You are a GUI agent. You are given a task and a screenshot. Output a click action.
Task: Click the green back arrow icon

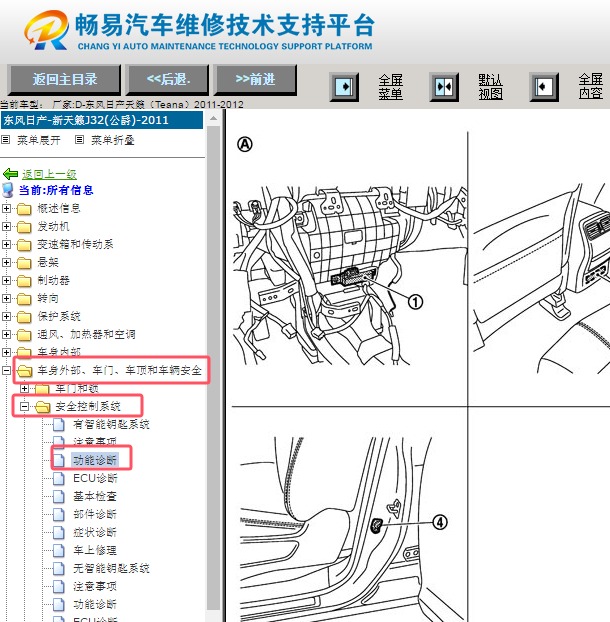coord(10,174)
